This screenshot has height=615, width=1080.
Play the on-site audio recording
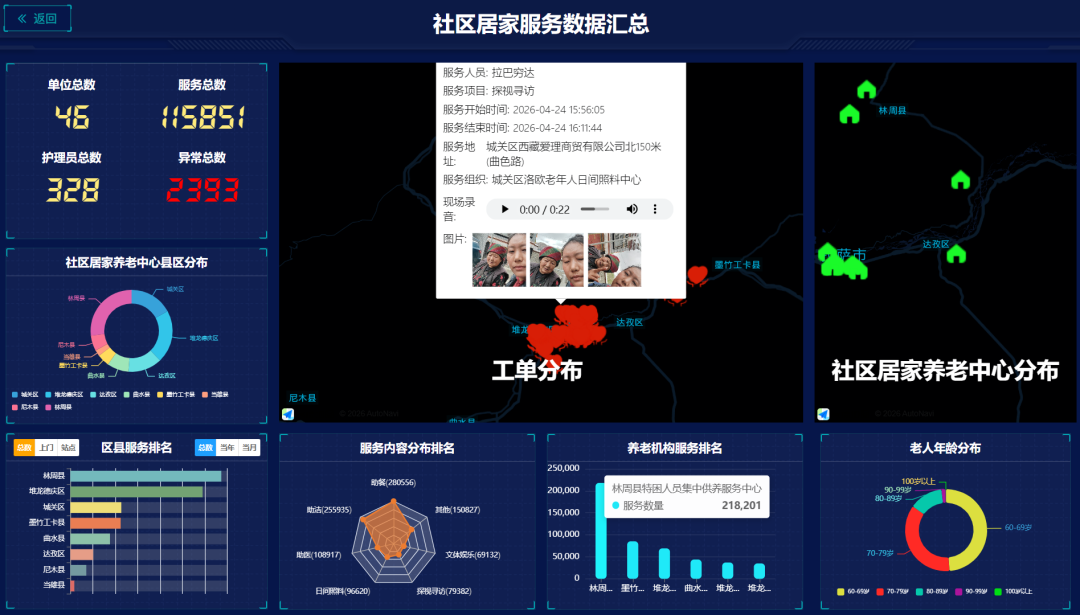pyautogui.click(x=505, y=209)
